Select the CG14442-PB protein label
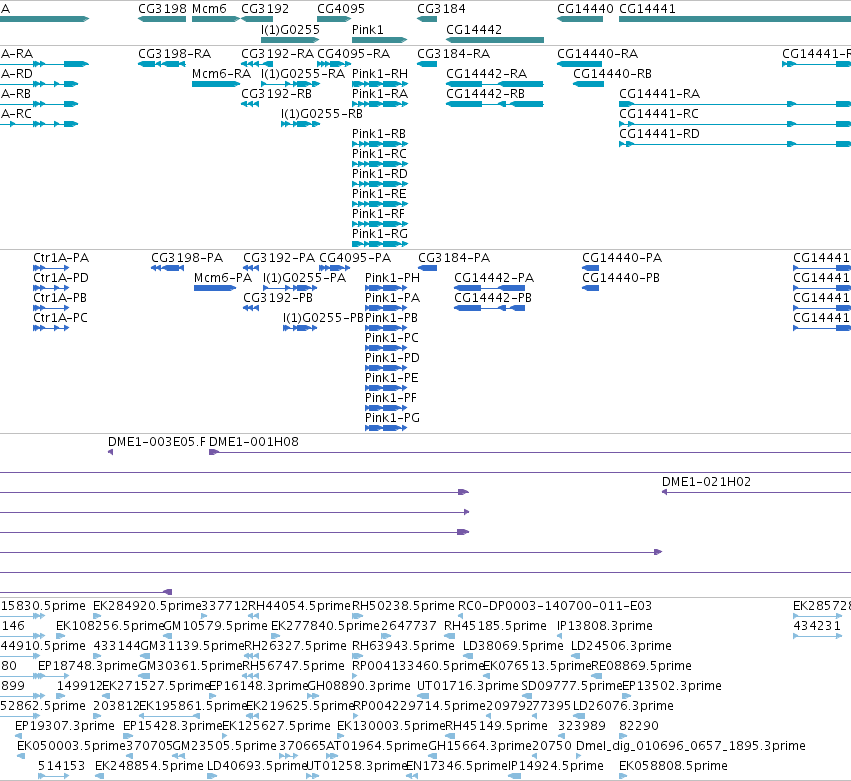 click(493, 298)
